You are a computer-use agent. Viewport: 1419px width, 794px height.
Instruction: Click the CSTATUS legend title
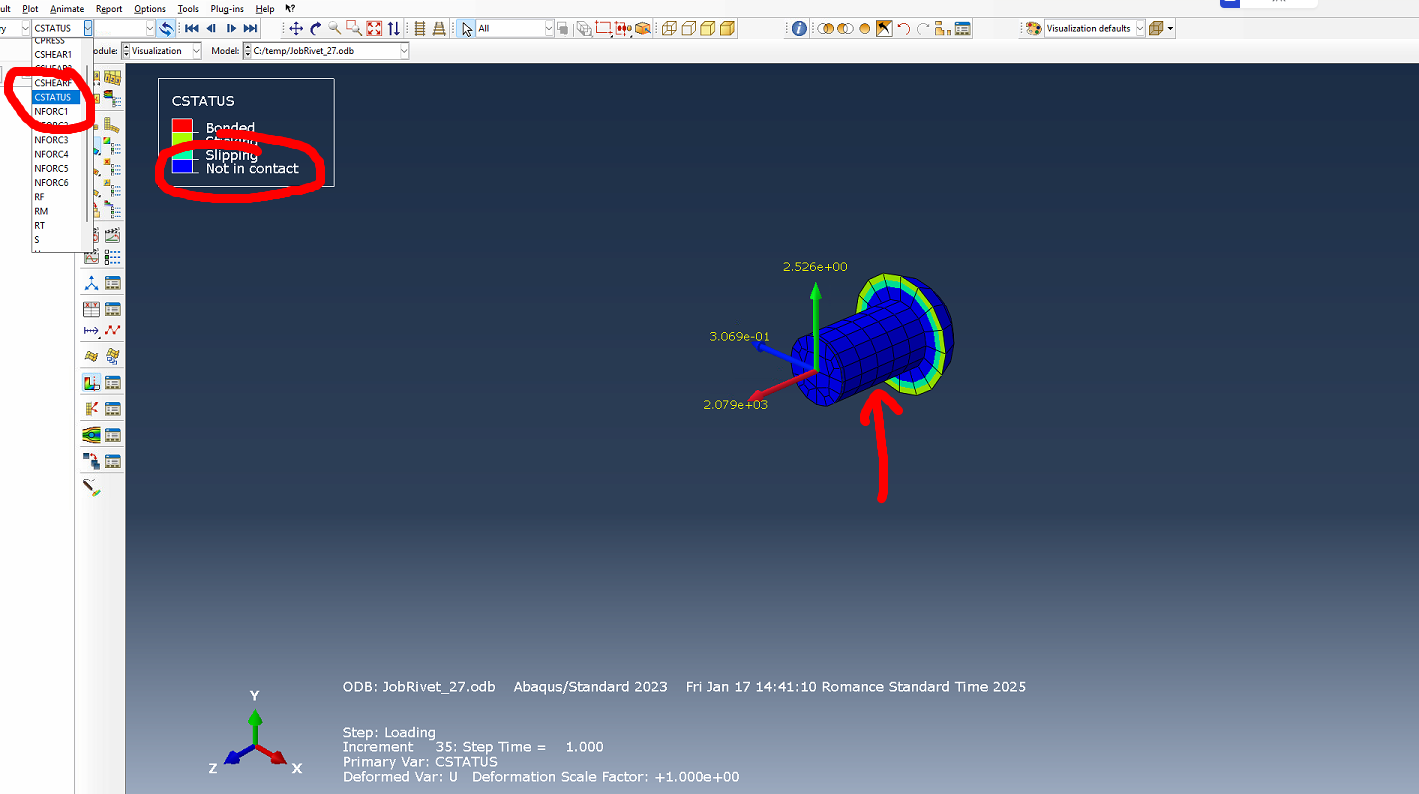pos(203,101)
